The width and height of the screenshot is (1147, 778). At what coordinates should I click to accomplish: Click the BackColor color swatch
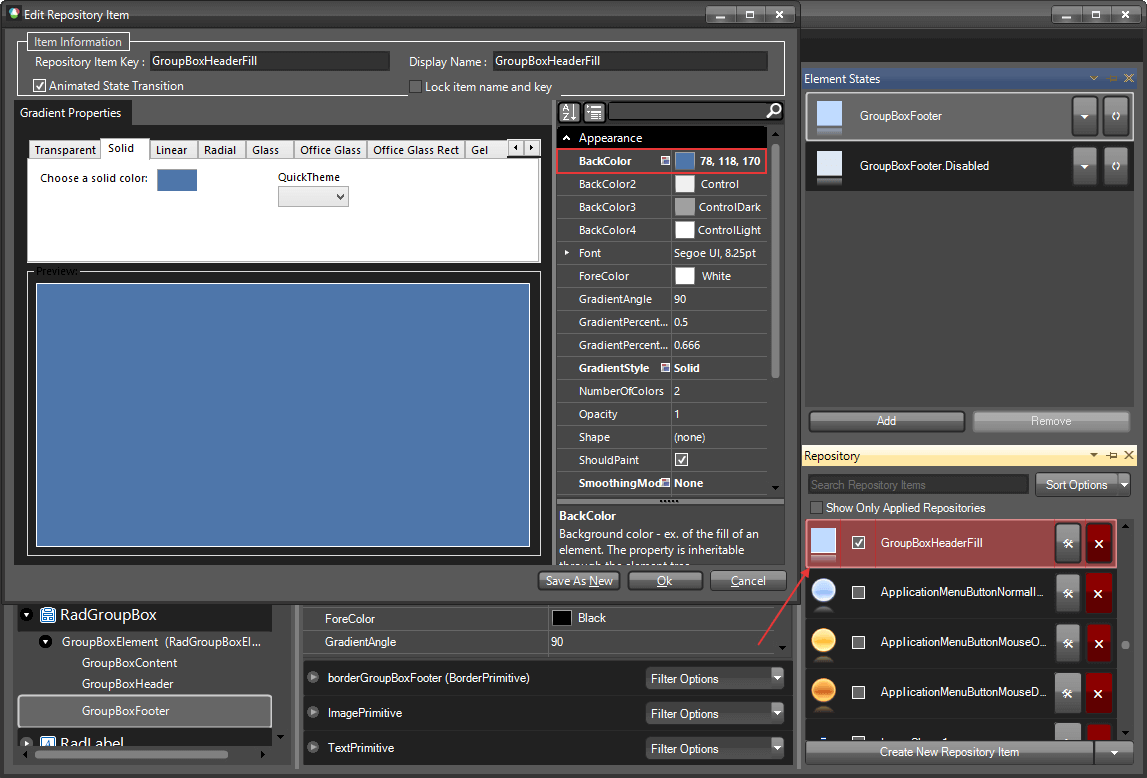[687, 160]
